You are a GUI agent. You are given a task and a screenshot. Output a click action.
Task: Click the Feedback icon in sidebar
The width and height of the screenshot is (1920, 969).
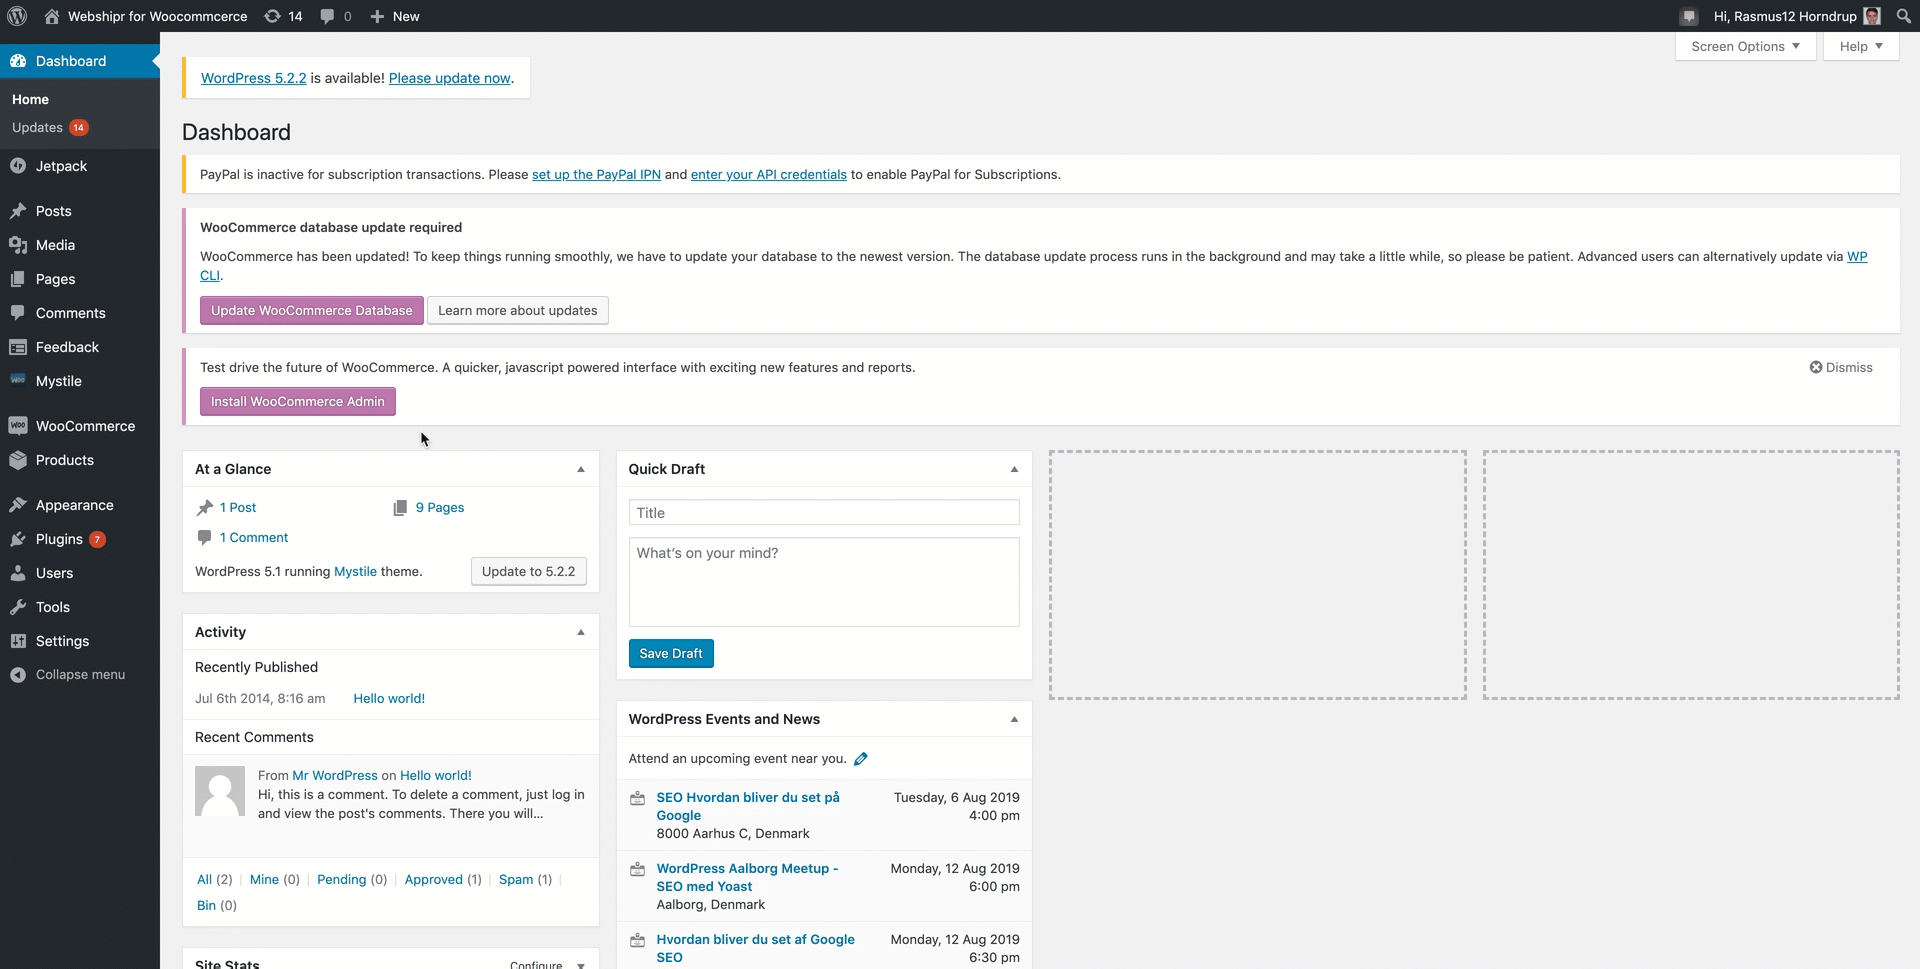18,347
